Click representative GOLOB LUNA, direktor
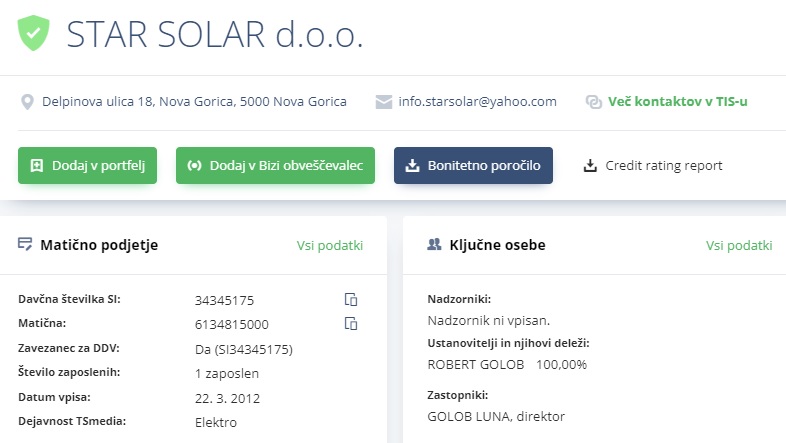Image resolution: width=786 pixels, height=443 pixels. pos(496,416)
